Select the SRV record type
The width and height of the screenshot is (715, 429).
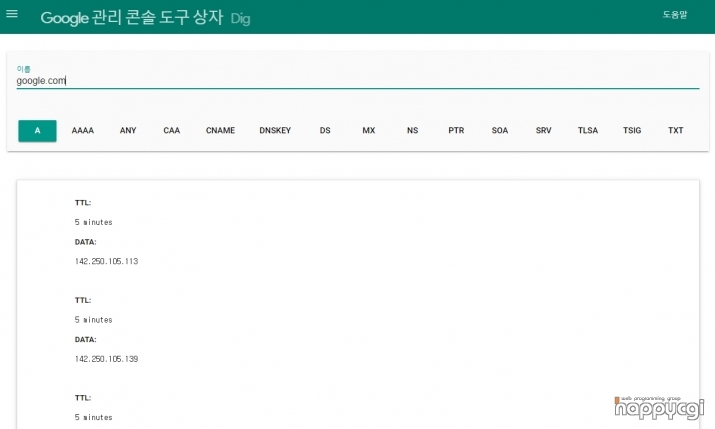[544, 131]
